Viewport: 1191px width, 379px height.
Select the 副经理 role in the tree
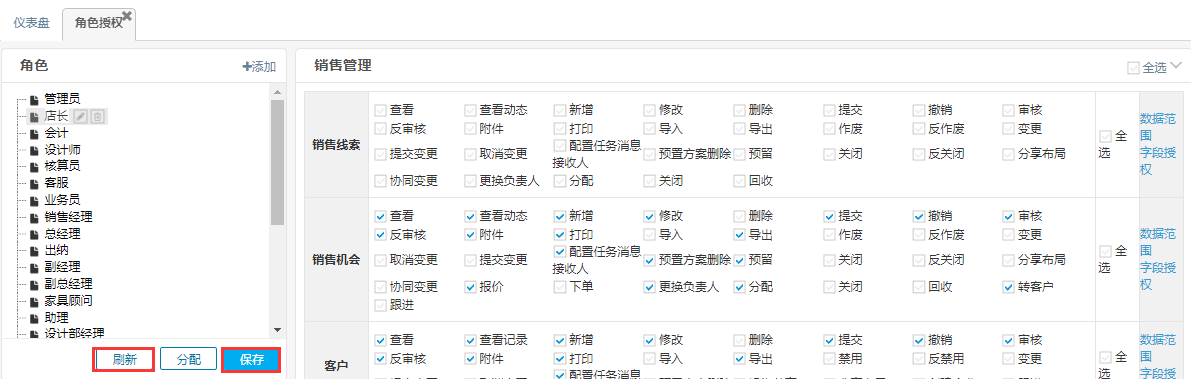click(x=62, y=267)
